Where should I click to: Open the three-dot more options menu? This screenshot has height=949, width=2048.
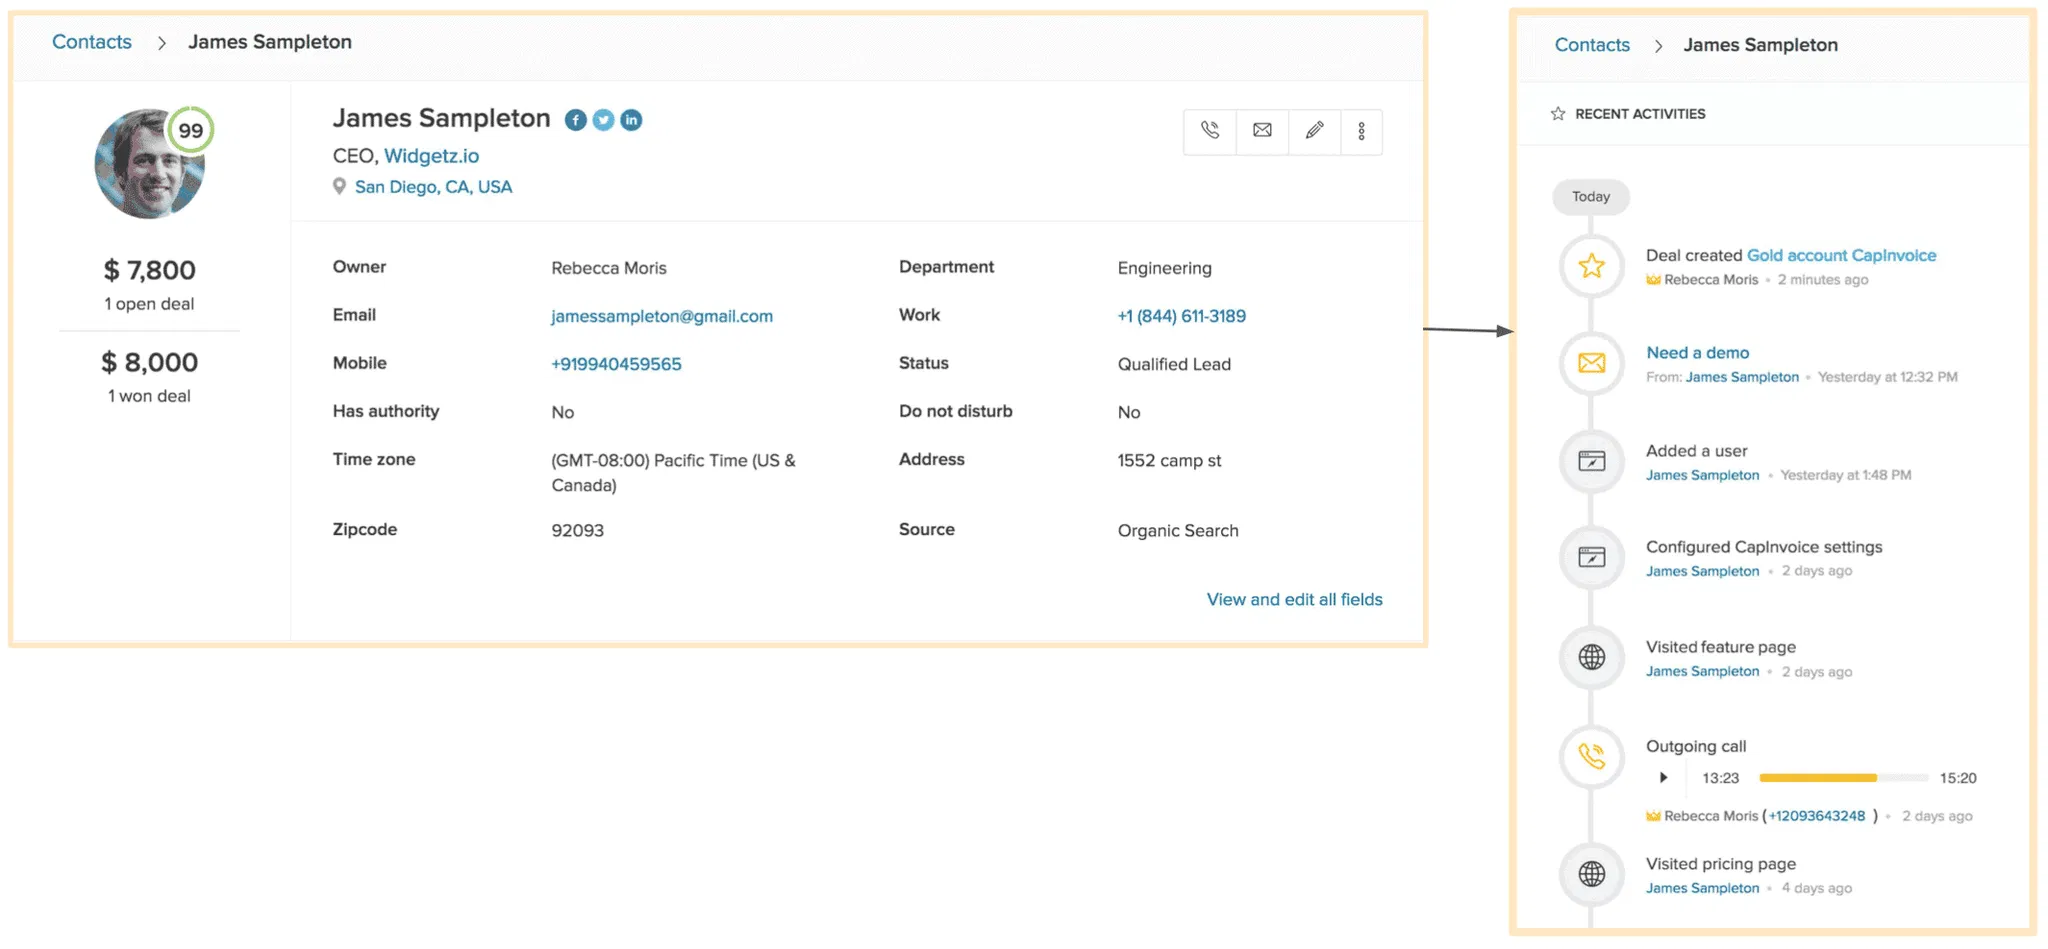1361,131
